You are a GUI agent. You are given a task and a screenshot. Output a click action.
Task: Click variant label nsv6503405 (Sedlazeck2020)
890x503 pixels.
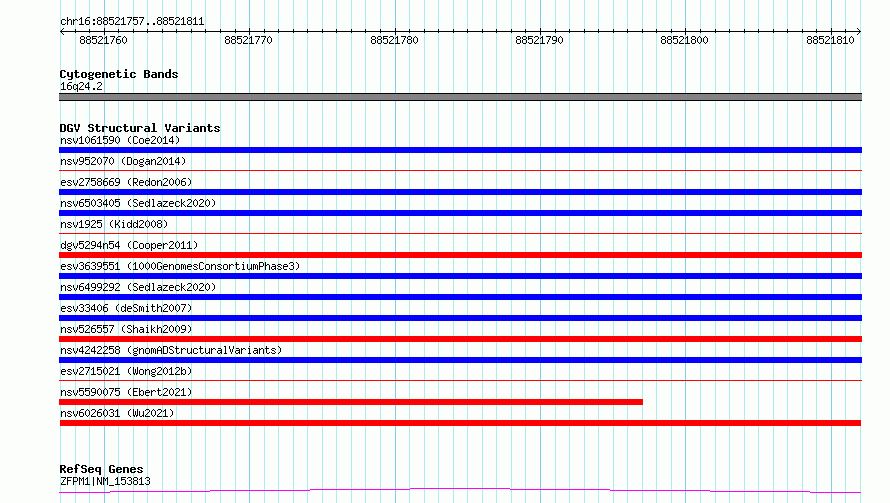138,203
